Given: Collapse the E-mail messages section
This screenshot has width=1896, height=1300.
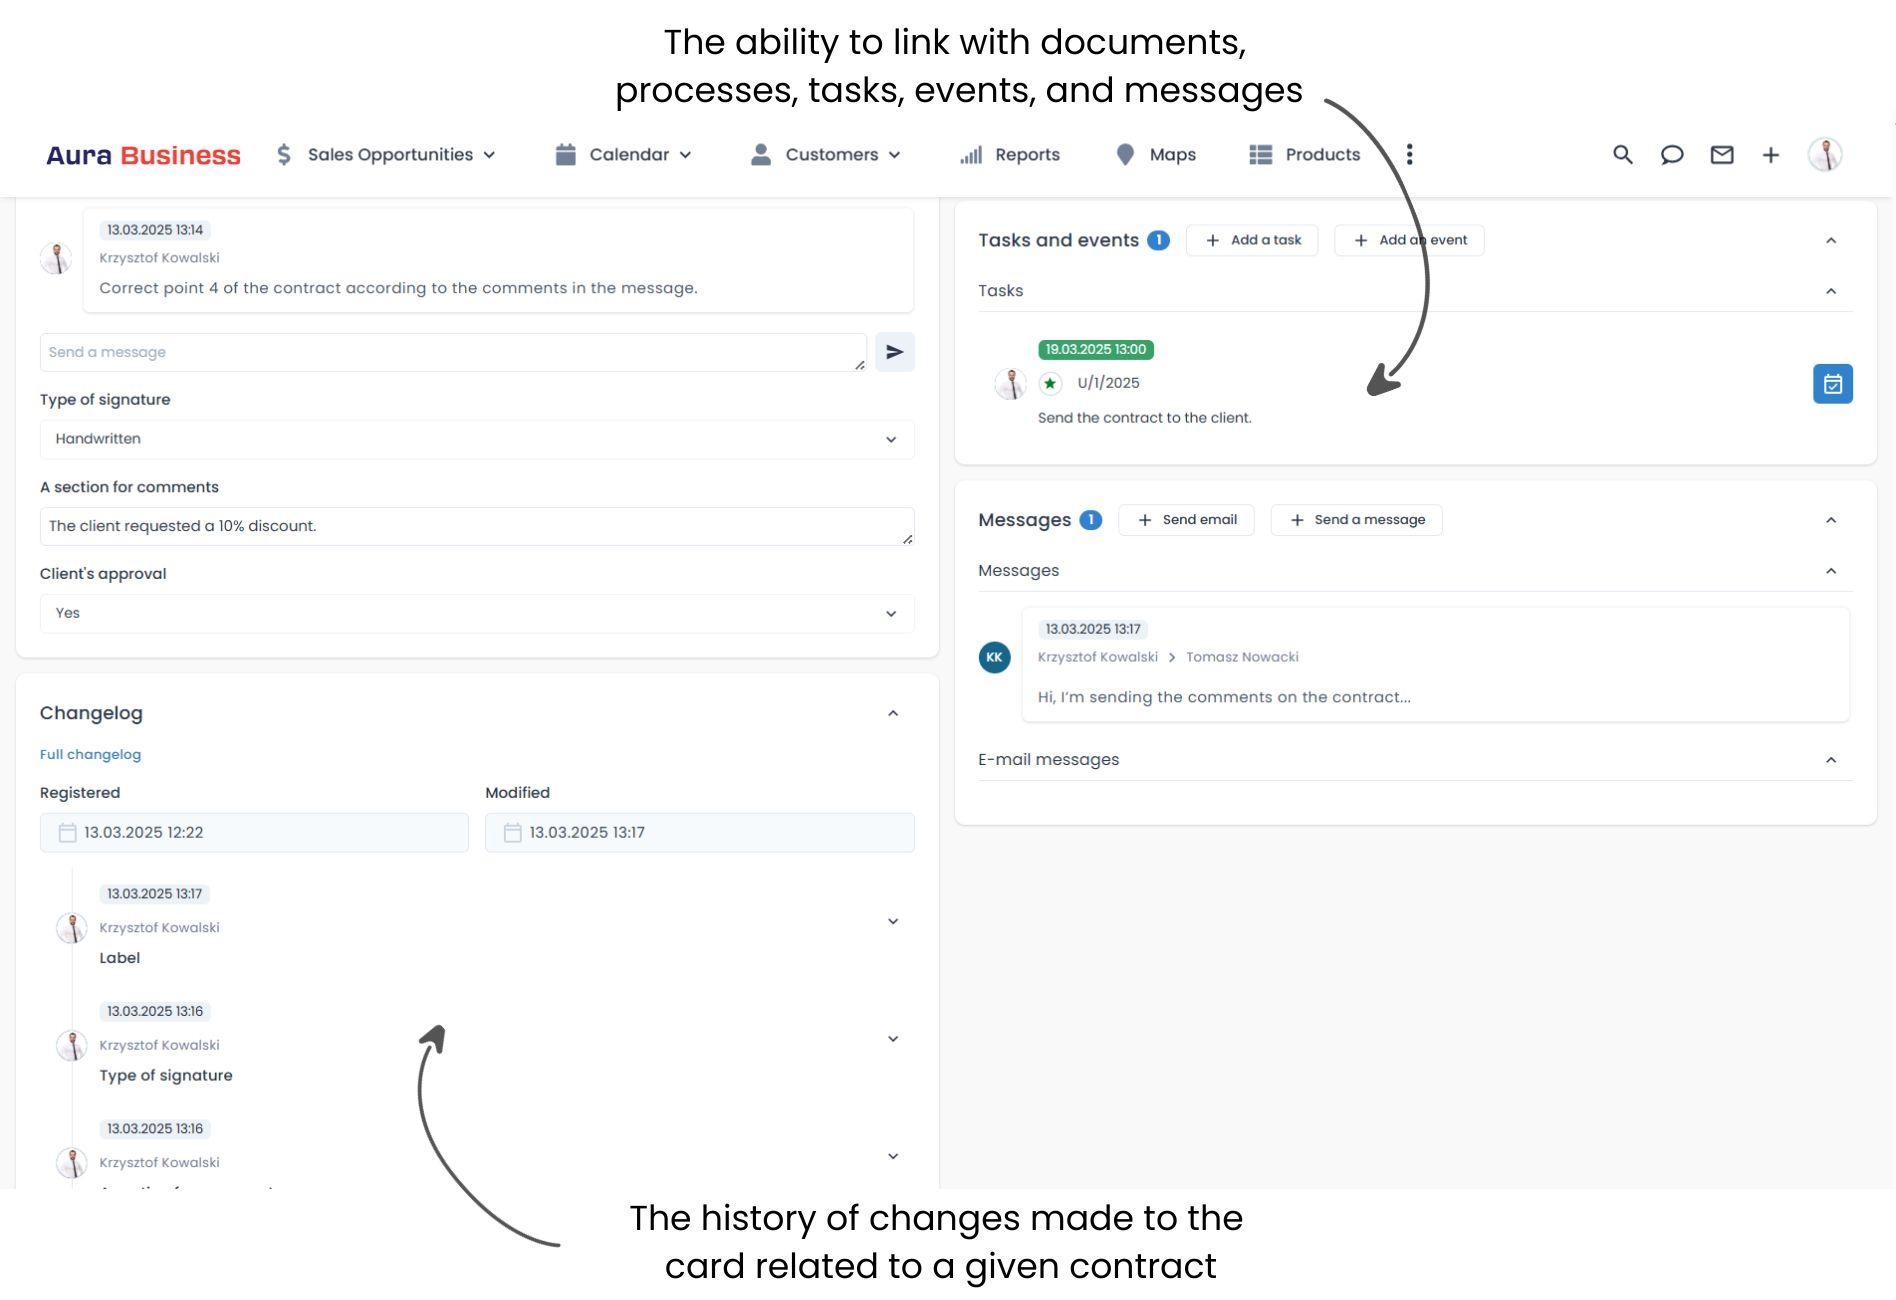Looking at the screenshot, I should tap(1831, 759).
